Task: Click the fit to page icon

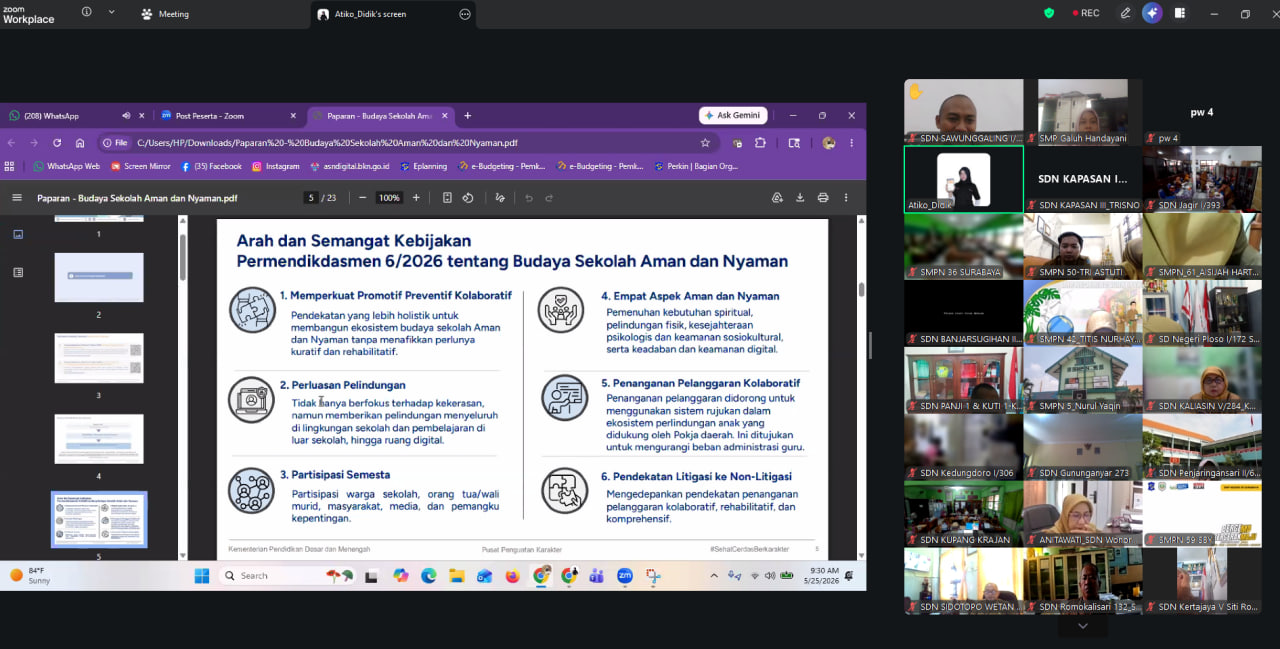Action: click(447, 198)
